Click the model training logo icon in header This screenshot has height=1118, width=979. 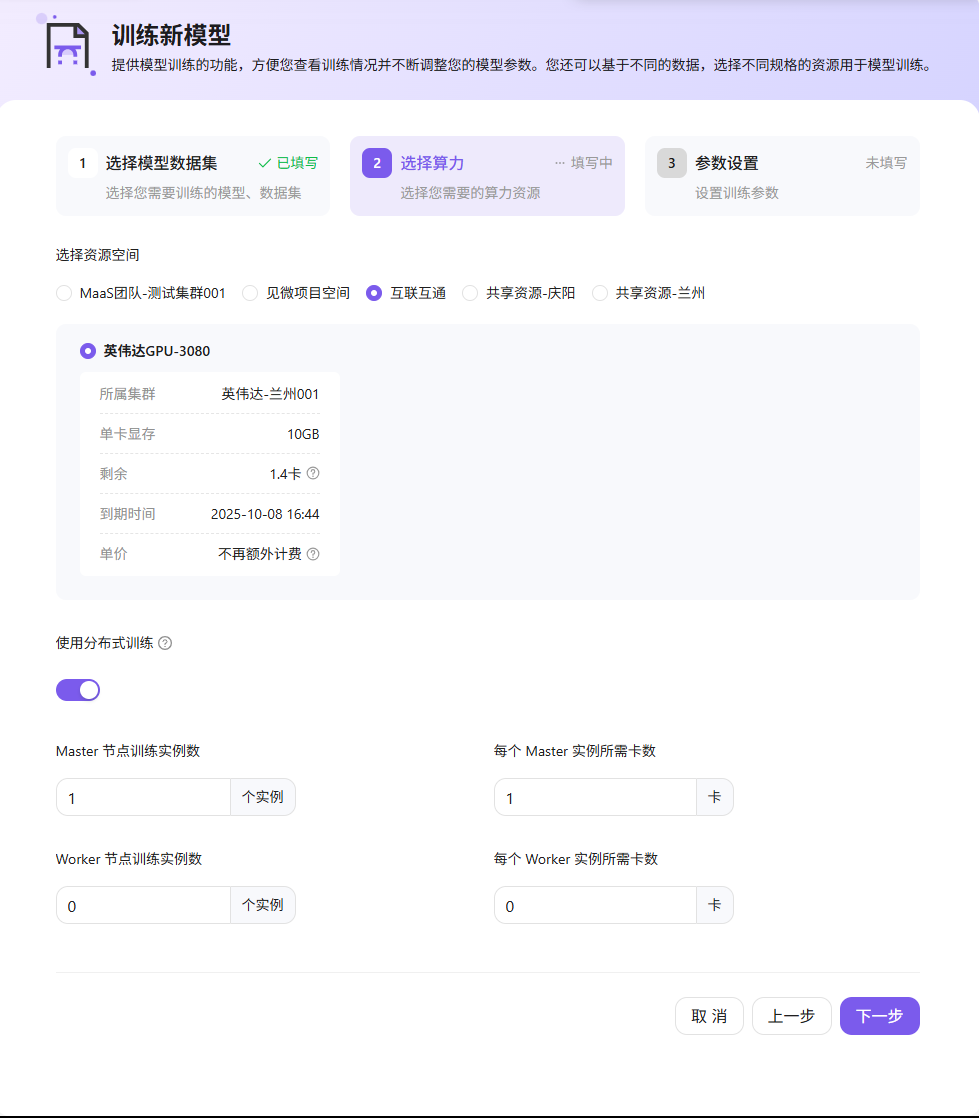click(x=68, y=46)
